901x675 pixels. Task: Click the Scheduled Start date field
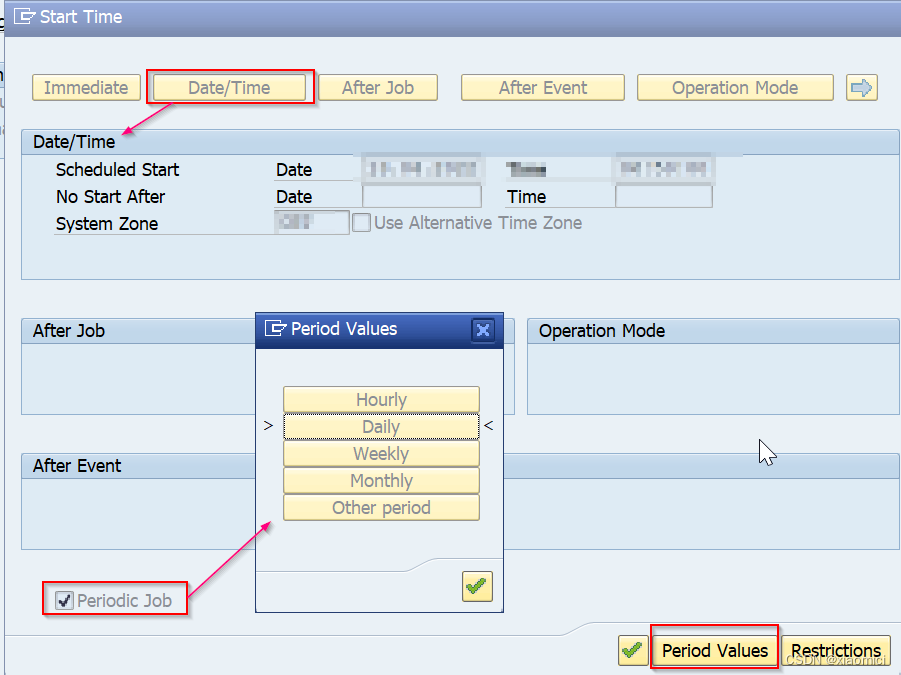[422, 169]
